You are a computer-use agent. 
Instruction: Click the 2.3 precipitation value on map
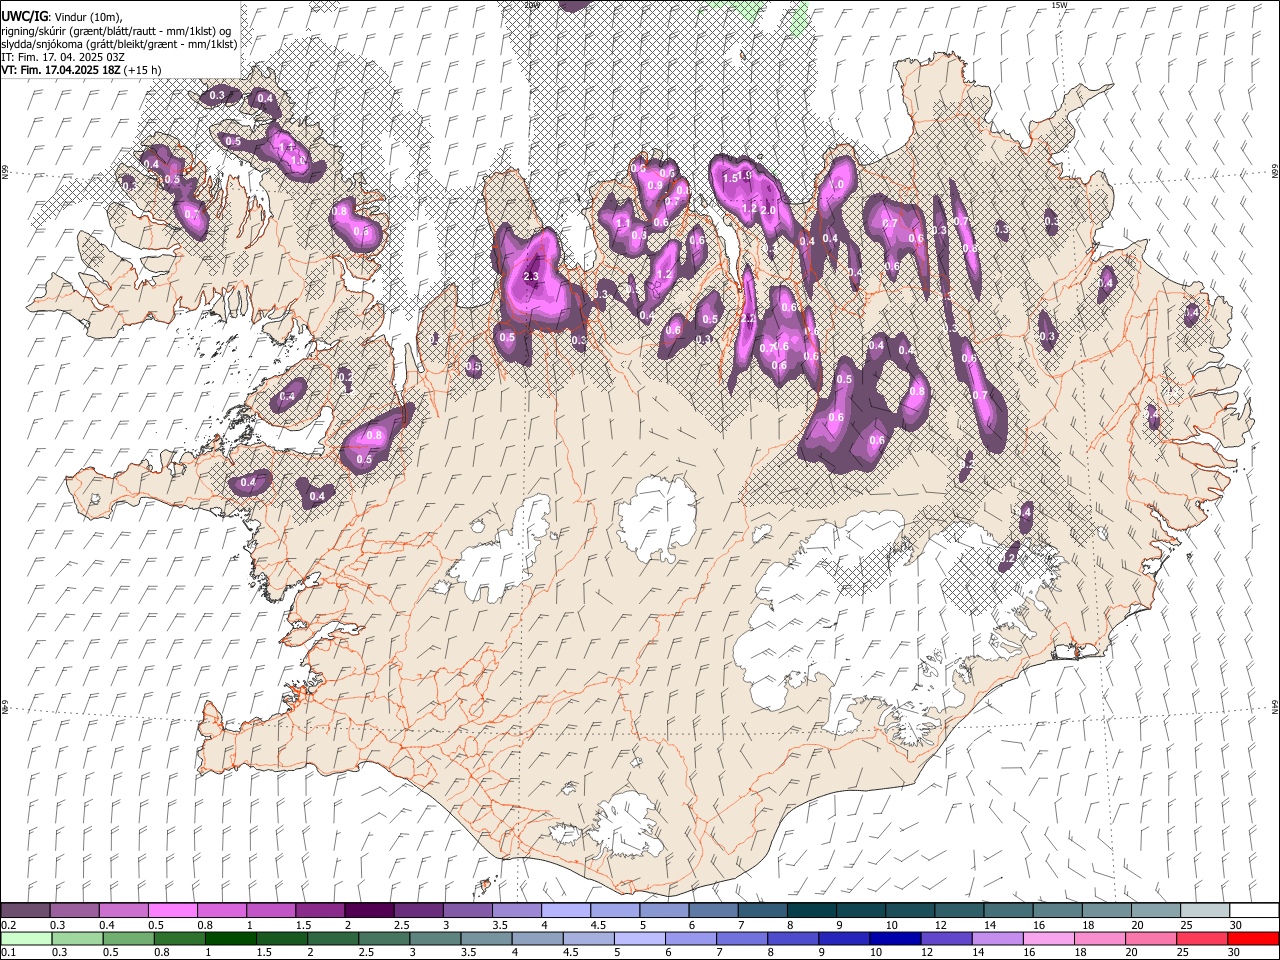(x=531, y=277)
